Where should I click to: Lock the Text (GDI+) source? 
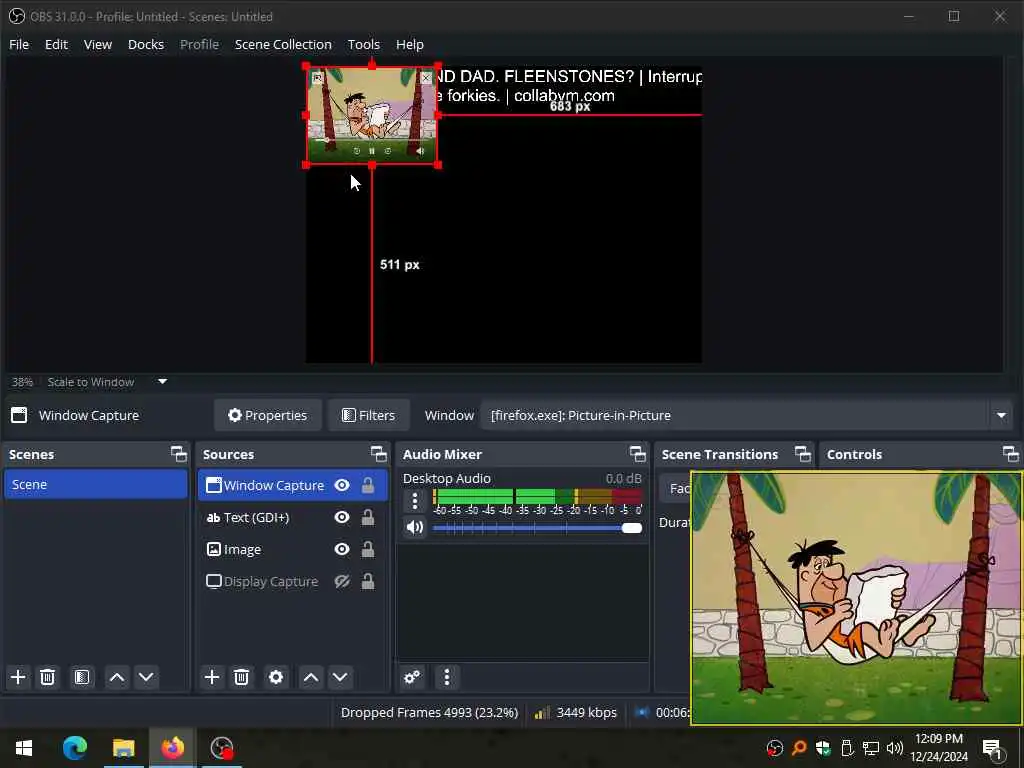[368, 517]
